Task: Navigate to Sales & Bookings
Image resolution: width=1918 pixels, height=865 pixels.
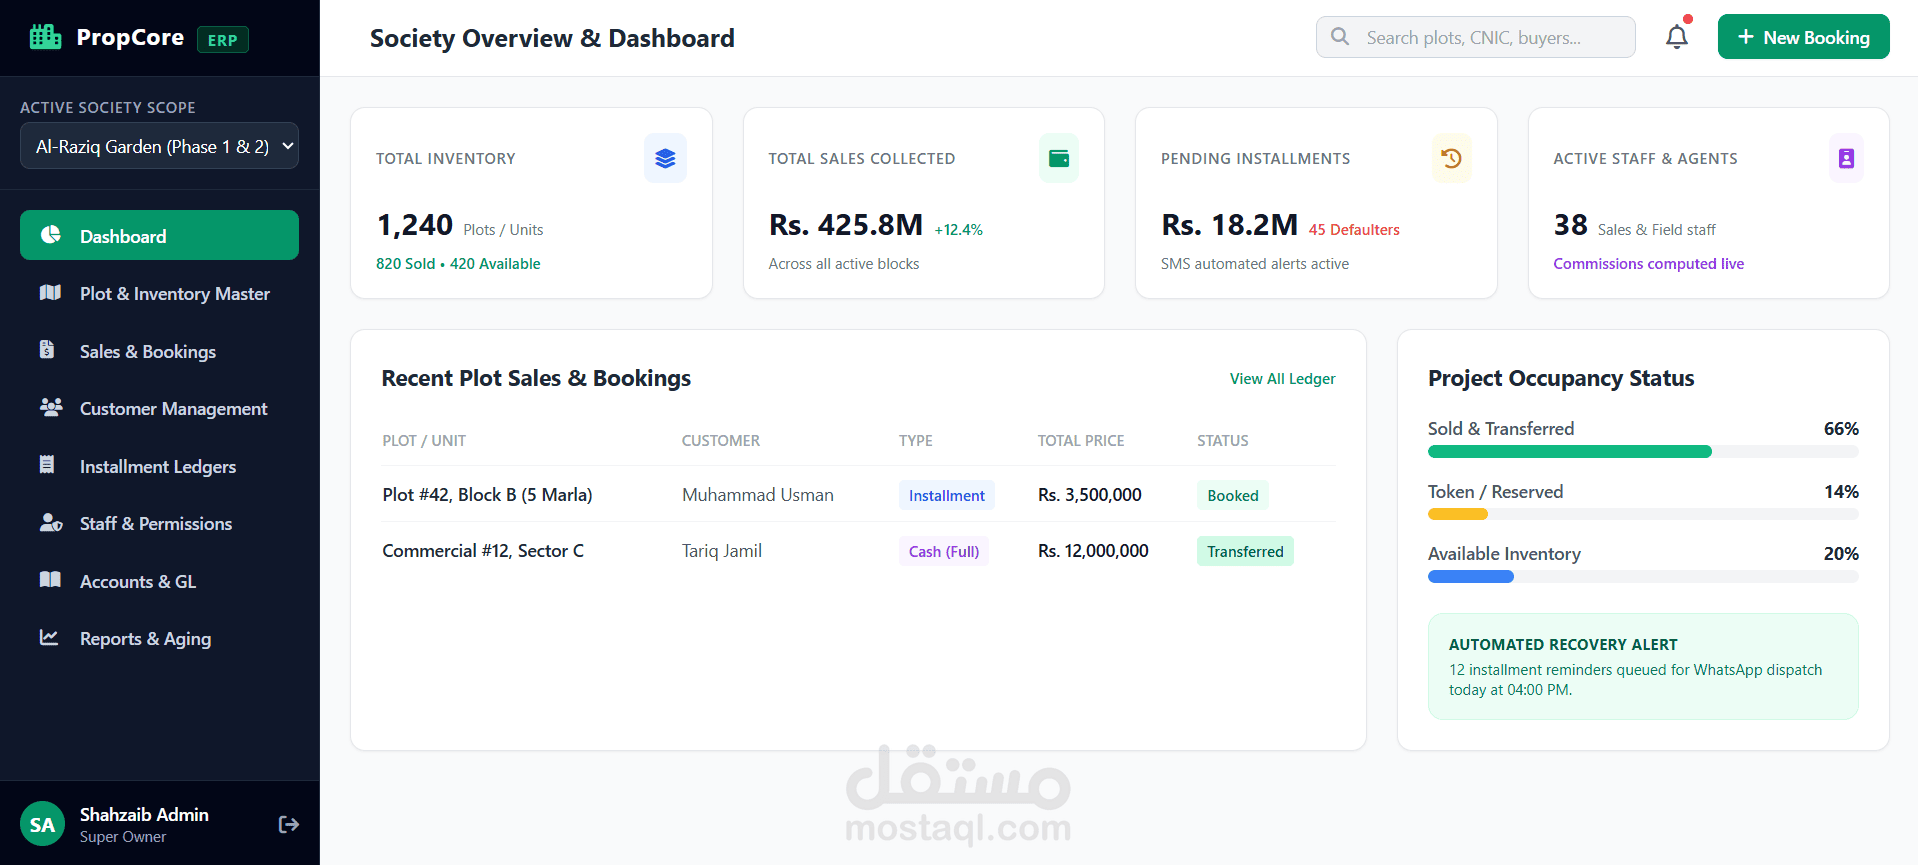Action: (x=159, y=351)
